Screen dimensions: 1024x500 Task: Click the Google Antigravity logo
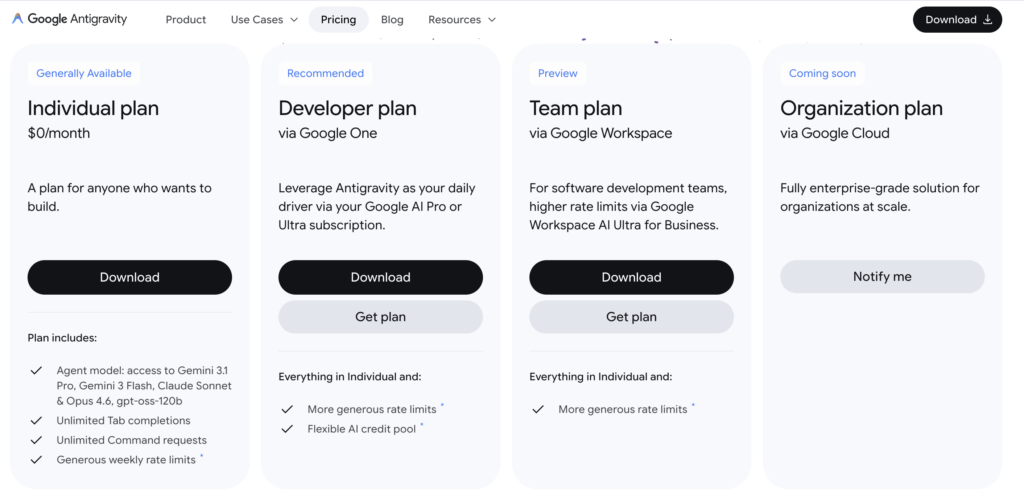pos(70,19)
